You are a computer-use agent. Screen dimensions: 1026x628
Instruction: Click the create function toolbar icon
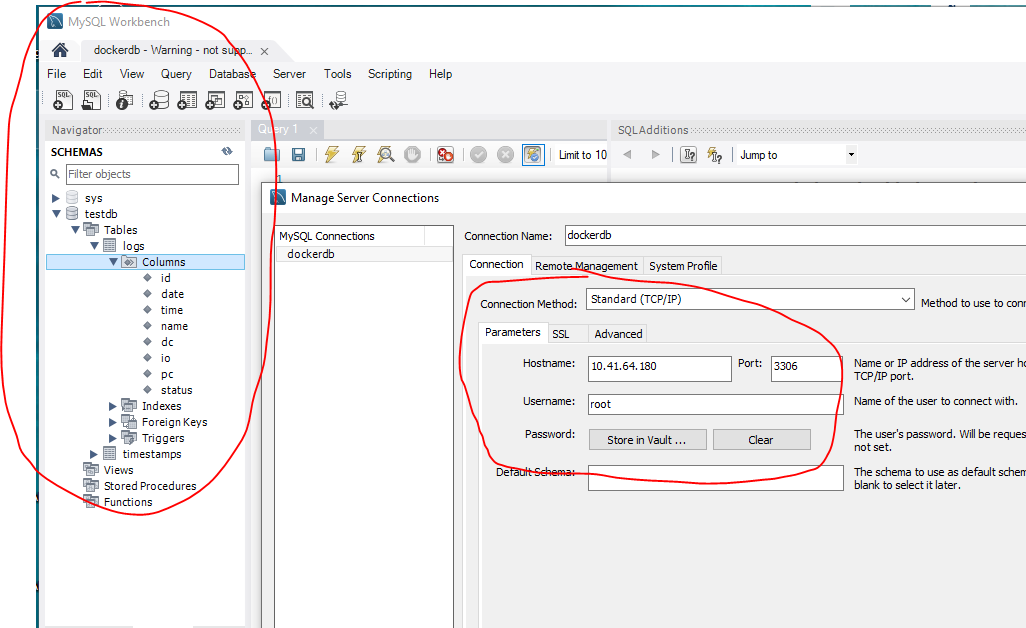[272, 100]
